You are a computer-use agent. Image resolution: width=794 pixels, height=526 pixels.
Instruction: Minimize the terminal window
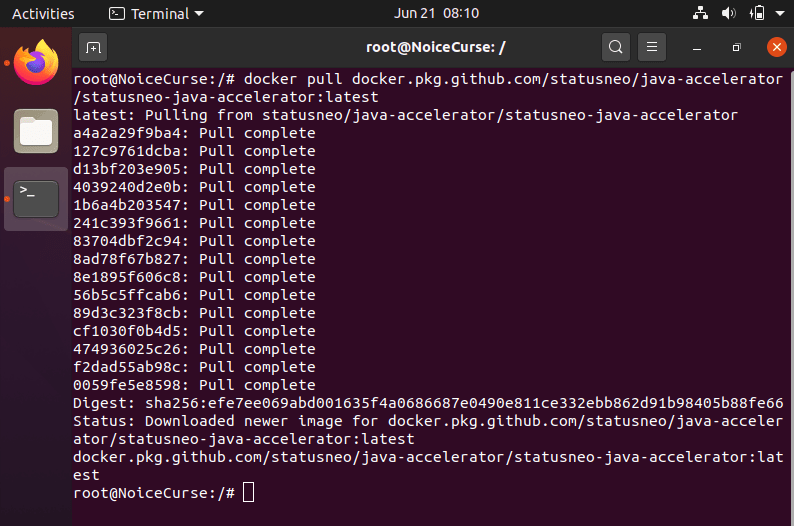coord(697,46)
